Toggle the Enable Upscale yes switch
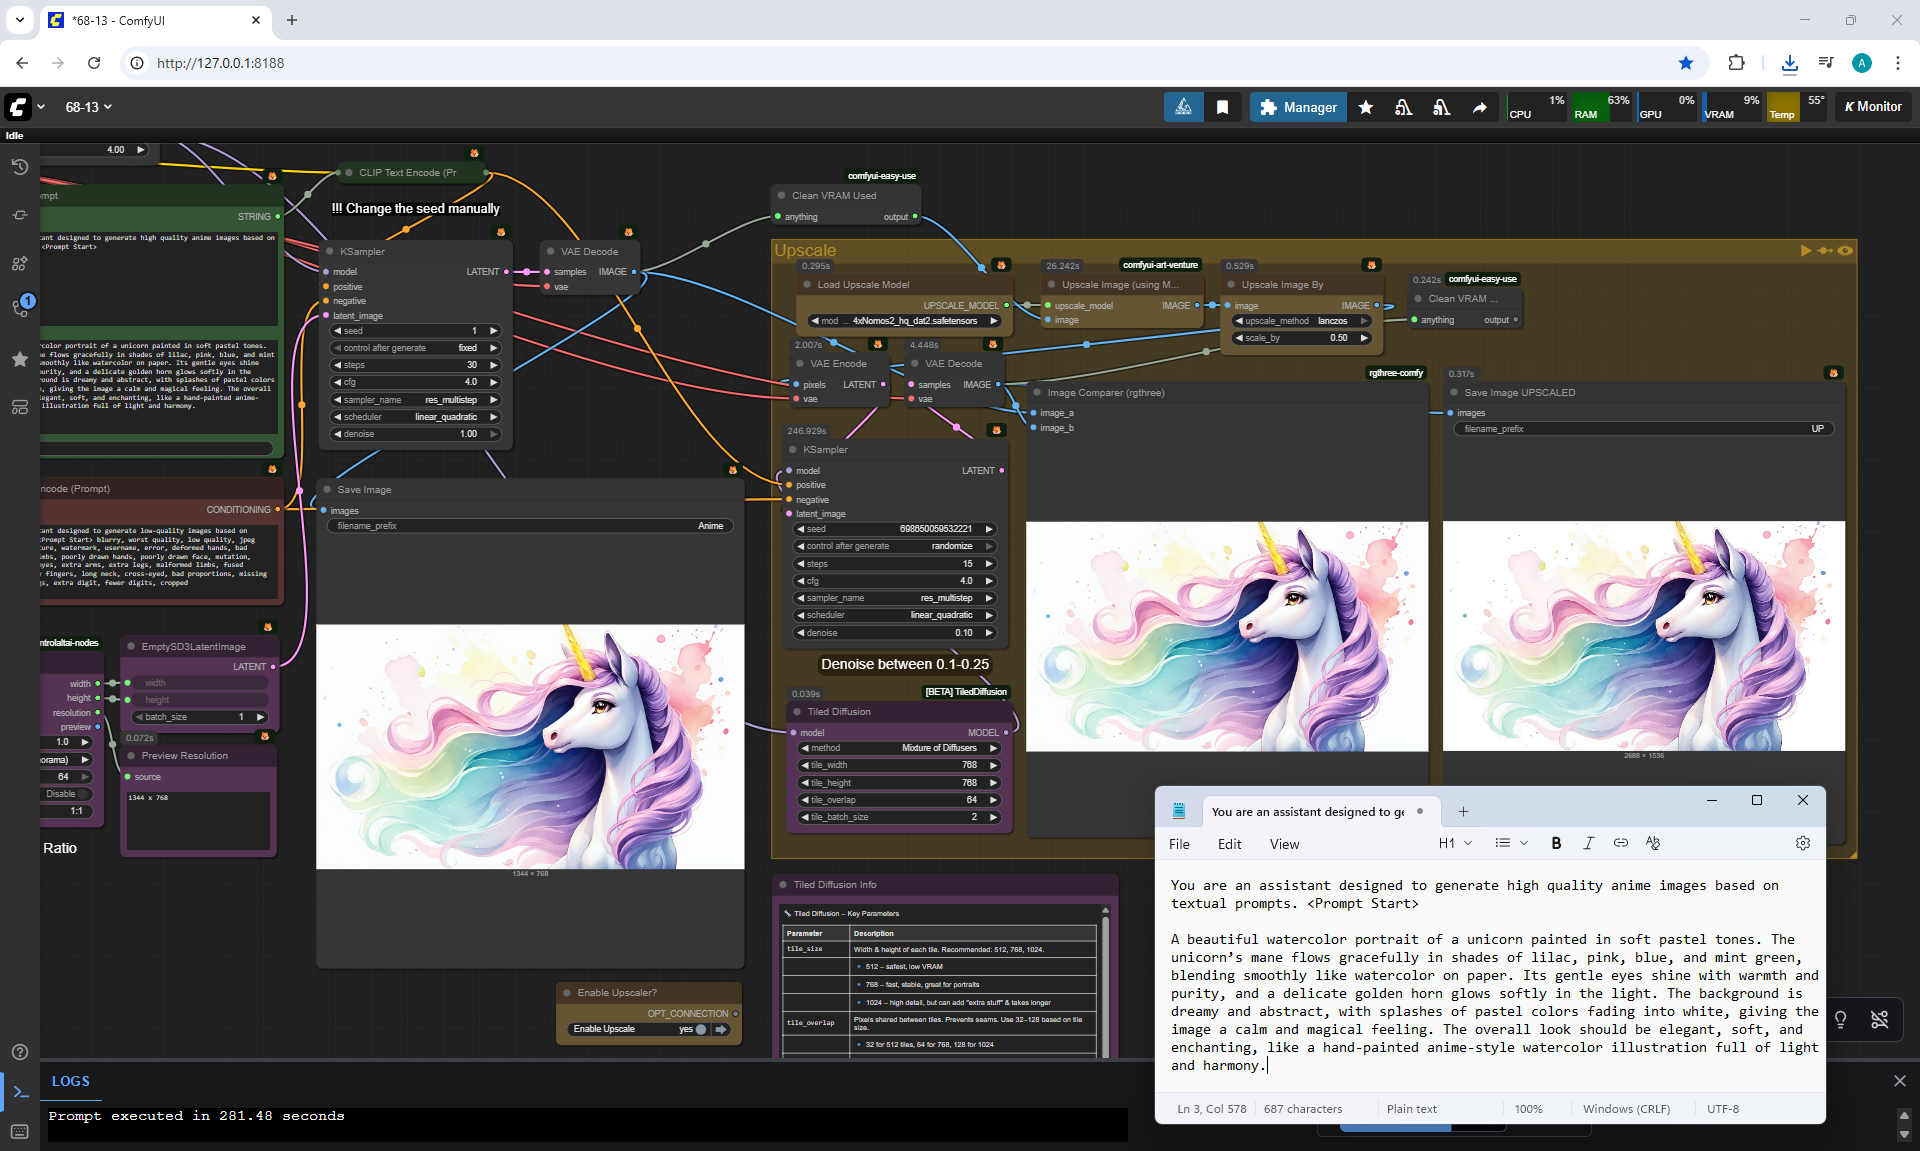The image size is (1920, 1151). click(701, 1029)
